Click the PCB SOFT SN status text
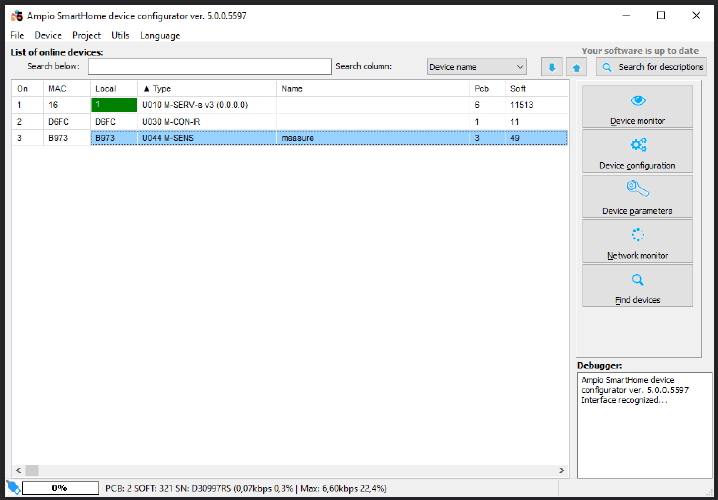The image size is (718, 500). click(246, 489)
